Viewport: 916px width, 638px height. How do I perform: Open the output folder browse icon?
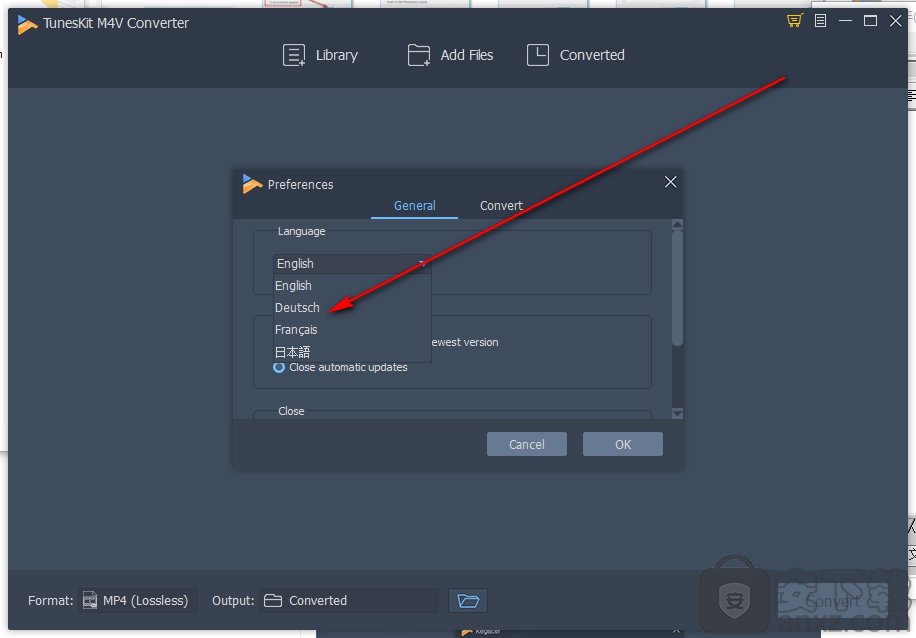coord(468,601)
